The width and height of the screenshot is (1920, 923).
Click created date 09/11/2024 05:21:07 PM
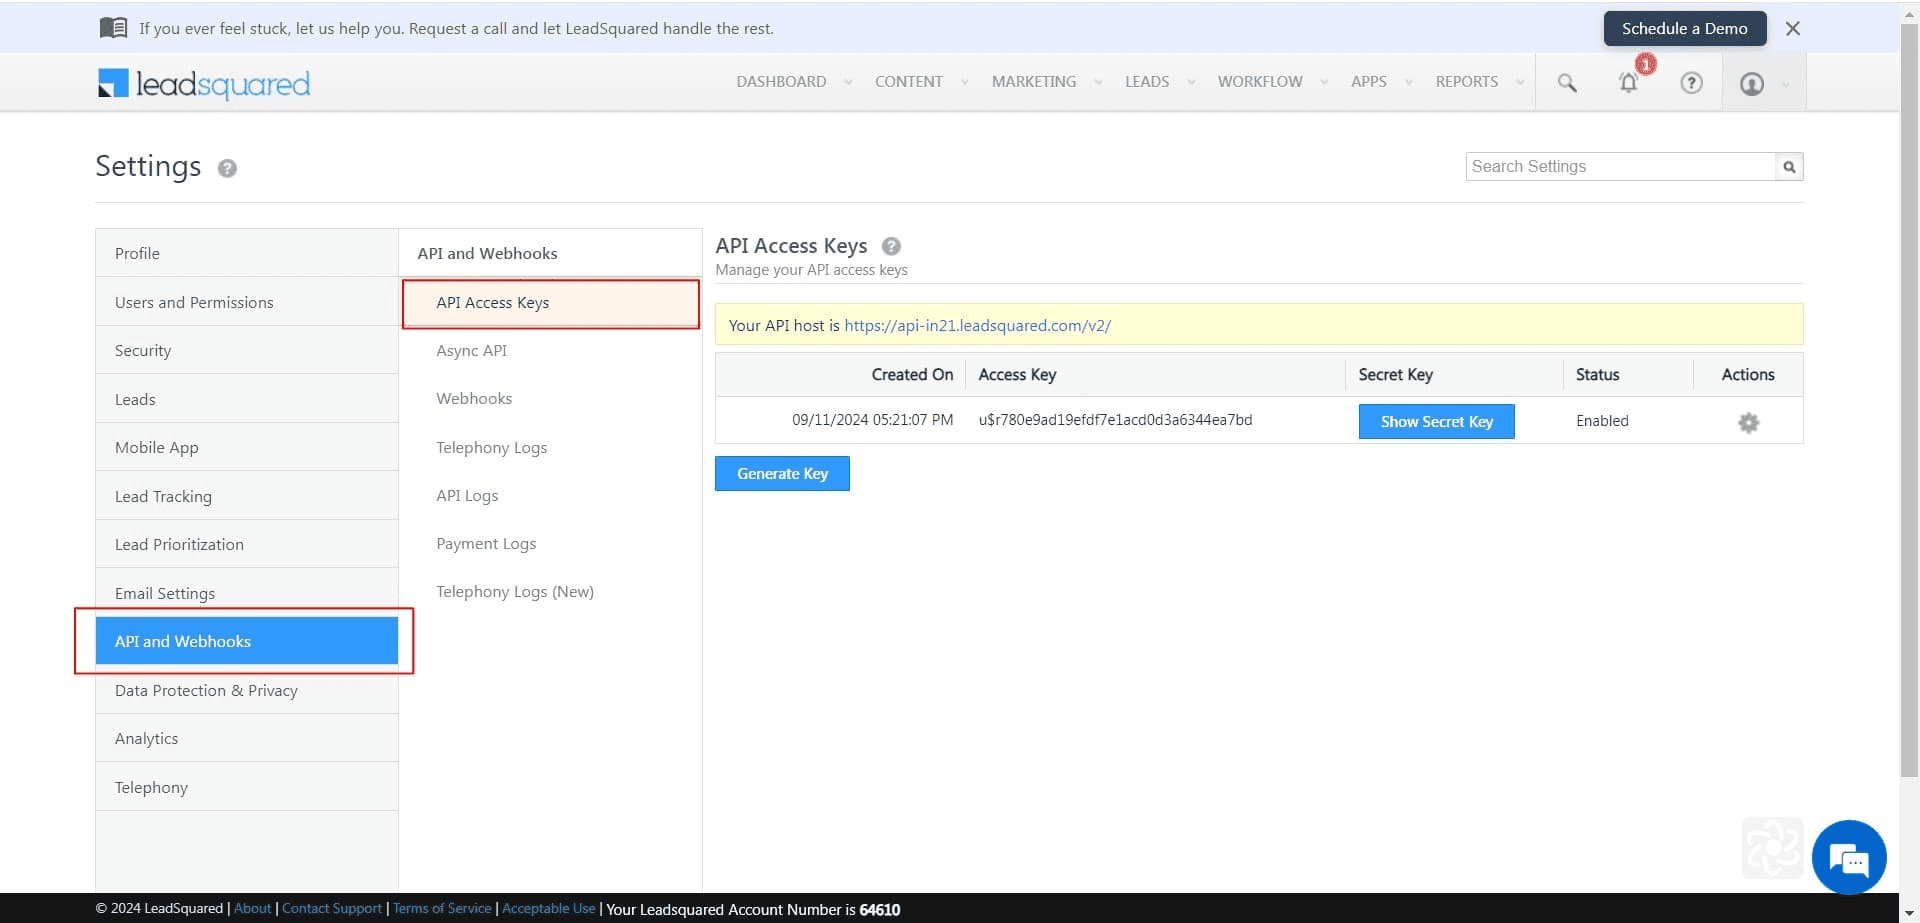(872, 420)
